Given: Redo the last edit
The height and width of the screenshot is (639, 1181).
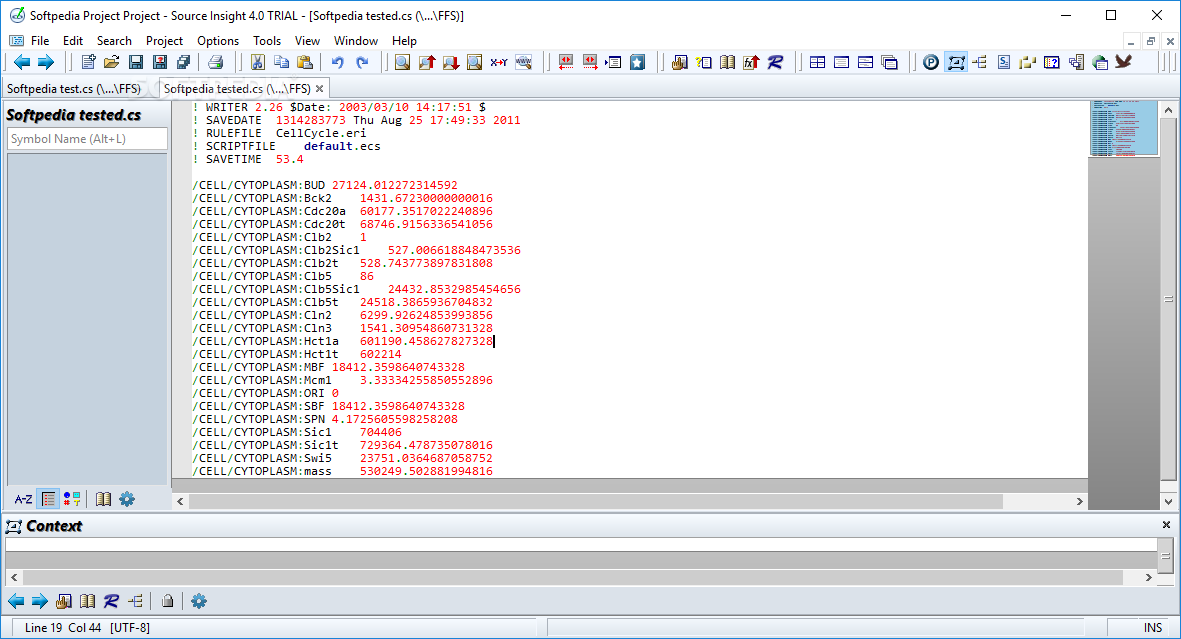Looking at the screenshot, I should tap(362, 63).
